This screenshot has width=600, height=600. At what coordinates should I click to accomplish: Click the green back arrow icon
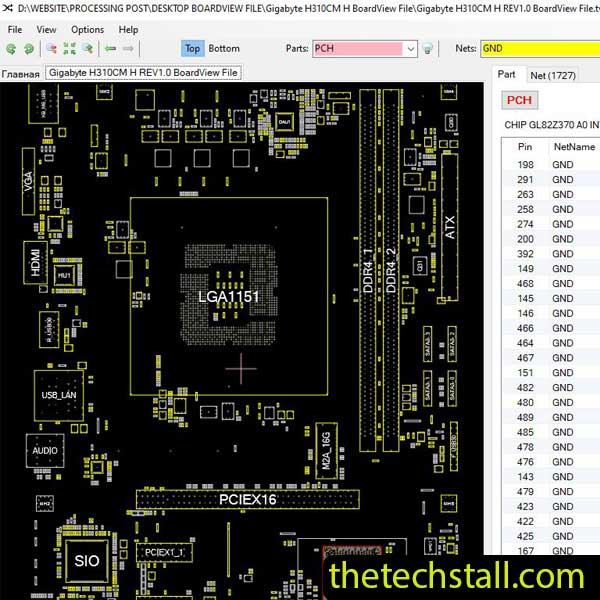111,48
